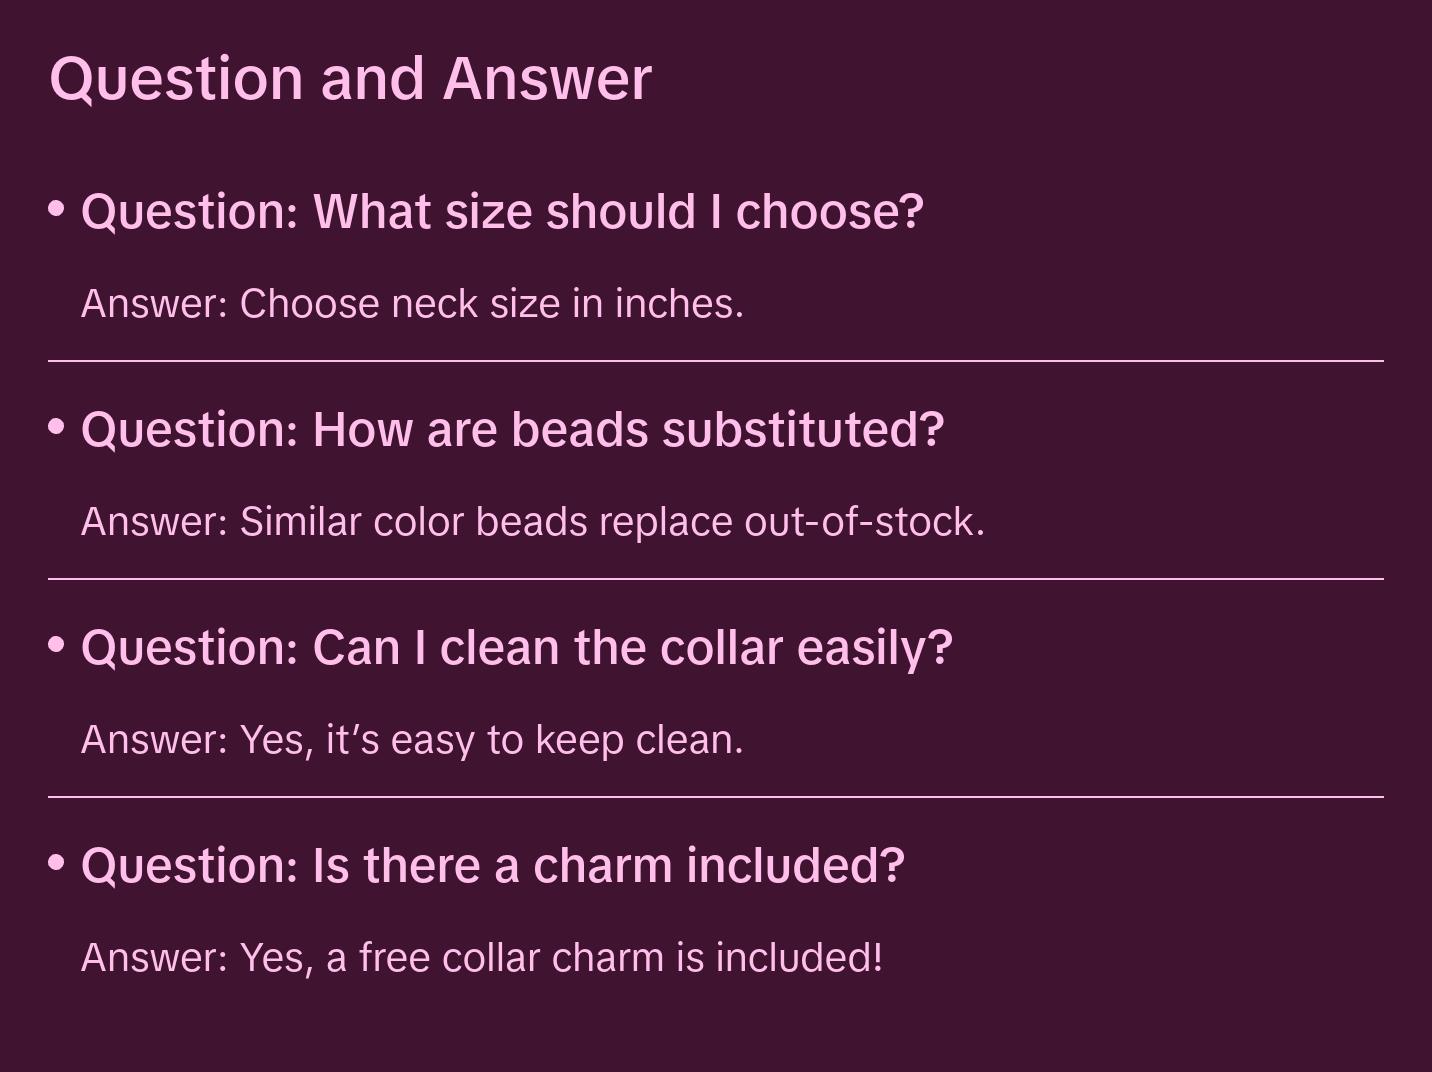Click divider line below keep clean answer
The image size is (1432, 1072).
click(716, 797)
